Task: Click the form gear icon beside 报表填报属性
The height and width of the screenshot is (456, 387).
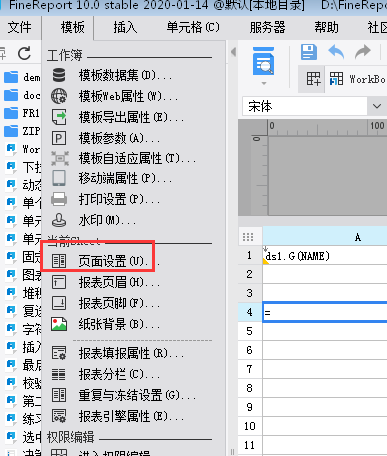Action: (59, 353)
